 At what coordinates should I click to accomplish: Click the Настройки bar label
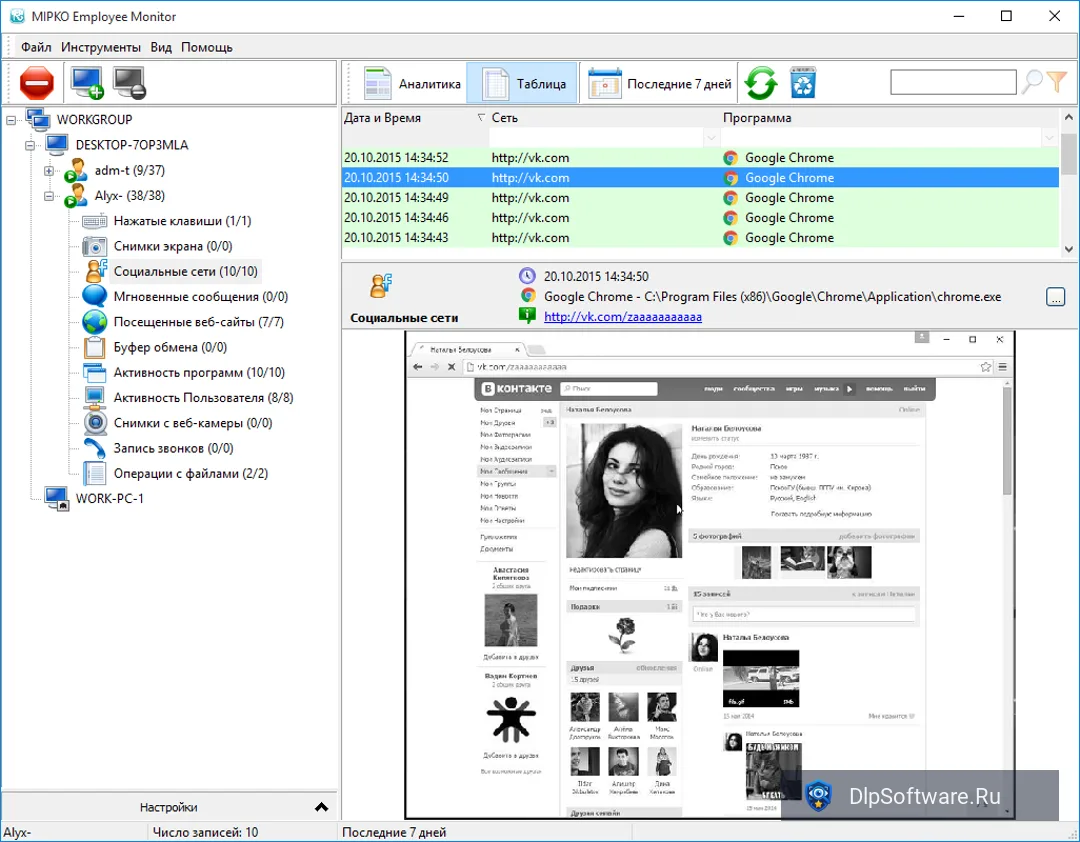click(169, 807)
